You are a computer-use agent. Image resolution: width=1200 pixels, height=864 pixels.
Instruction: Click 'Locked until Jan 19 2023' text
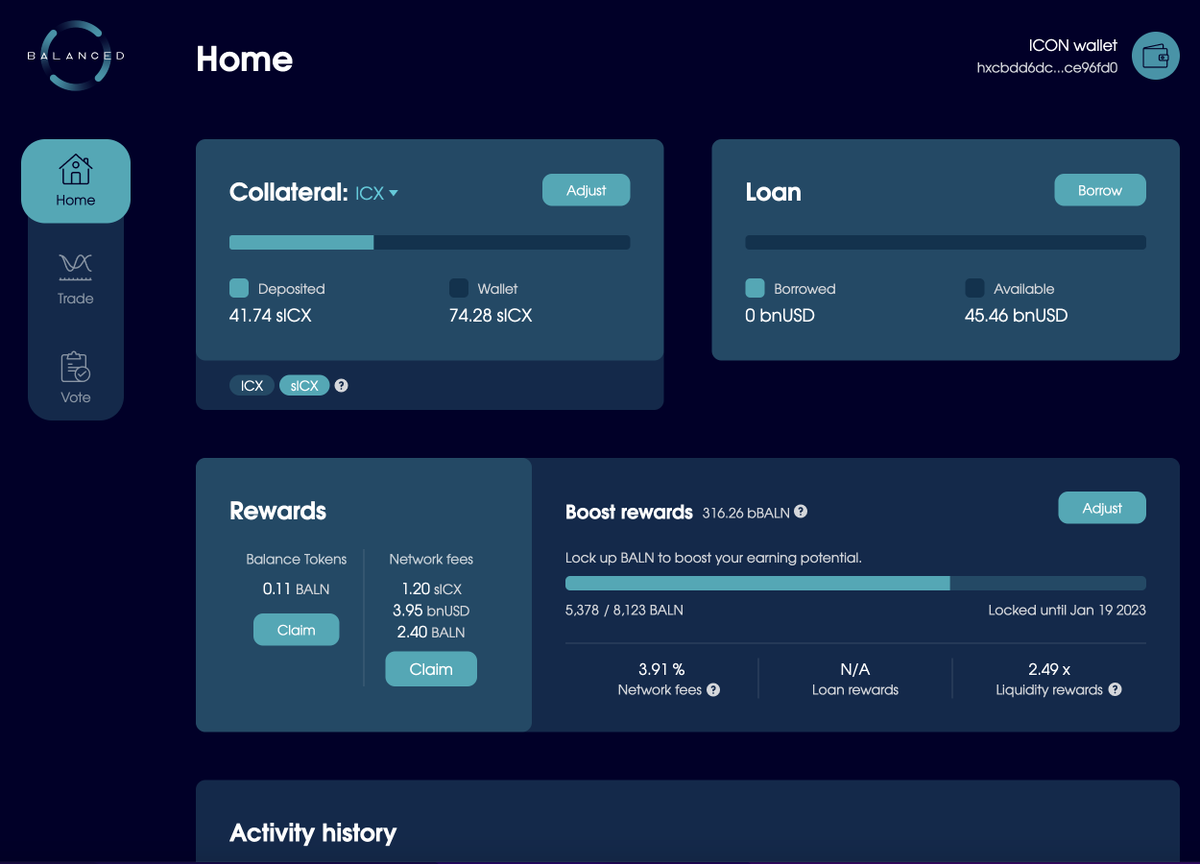(x=1067, y=610)
